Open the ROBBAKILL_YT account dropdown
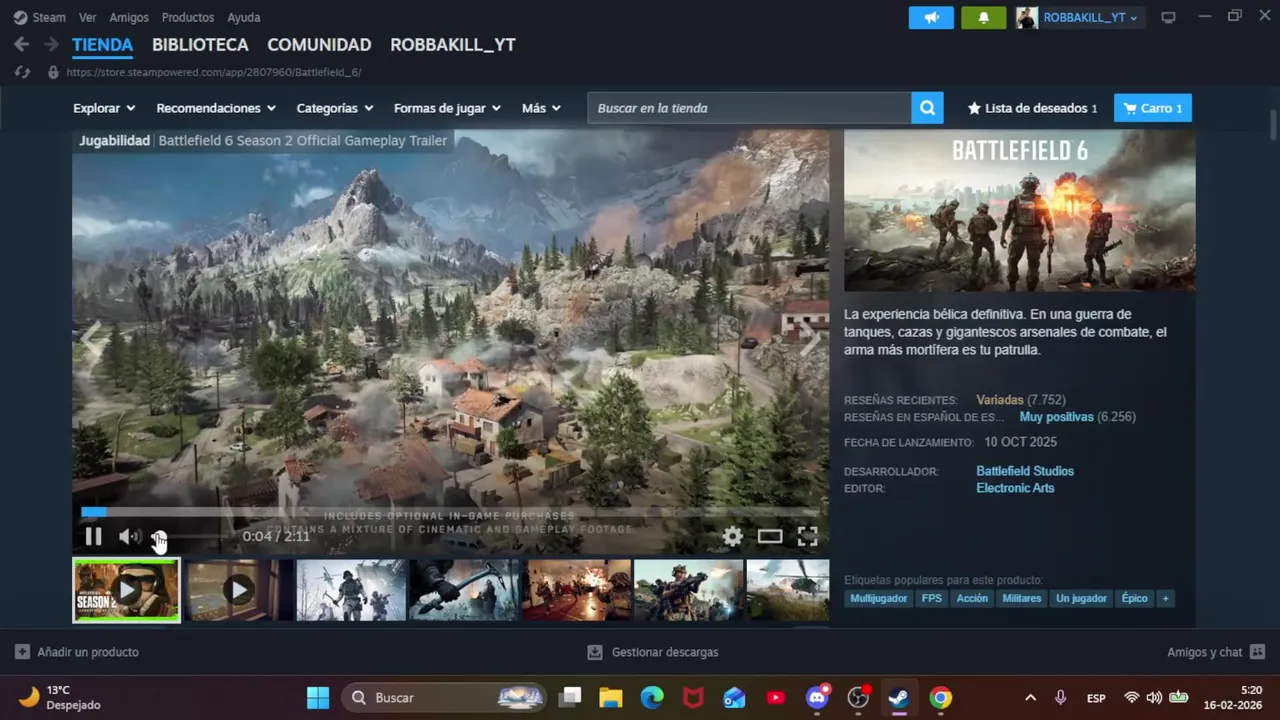Viewport: 1280px width, 720px height. click(x=1090, y=17)
